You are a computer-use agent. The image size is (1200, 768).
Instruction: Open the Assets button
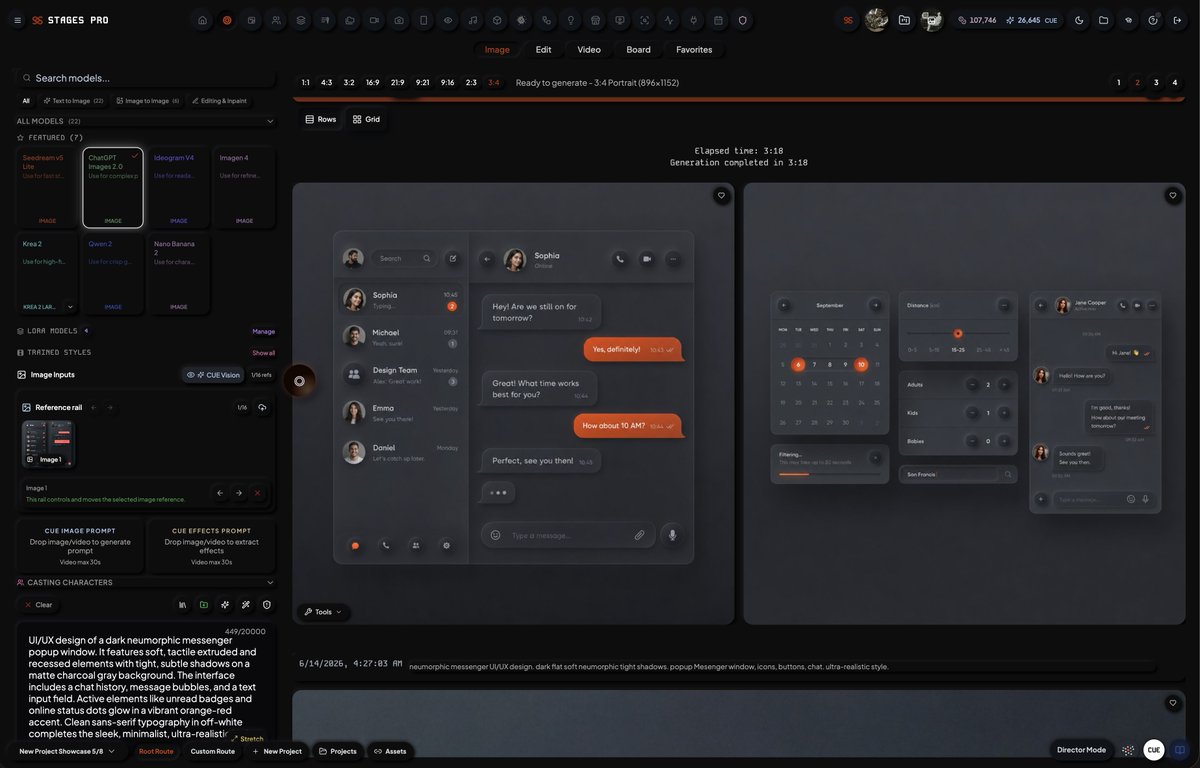[x=390, y=751]
